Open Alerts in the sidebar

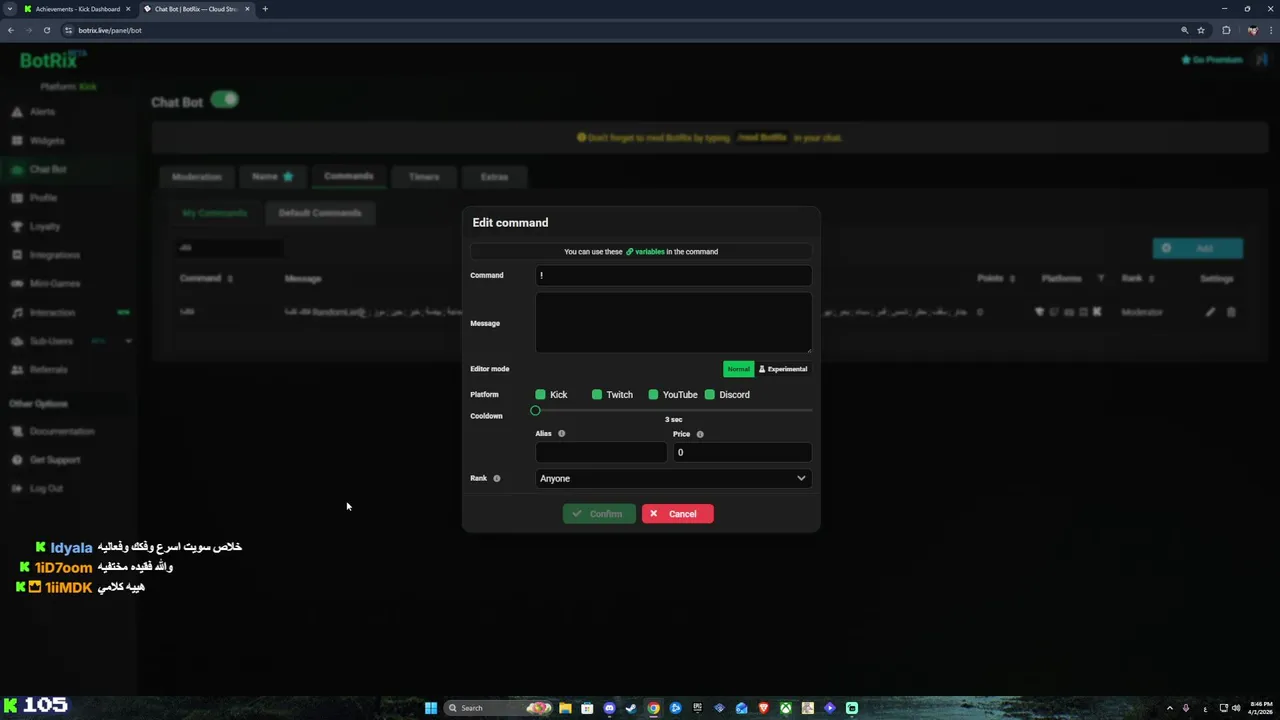(43, 112)
